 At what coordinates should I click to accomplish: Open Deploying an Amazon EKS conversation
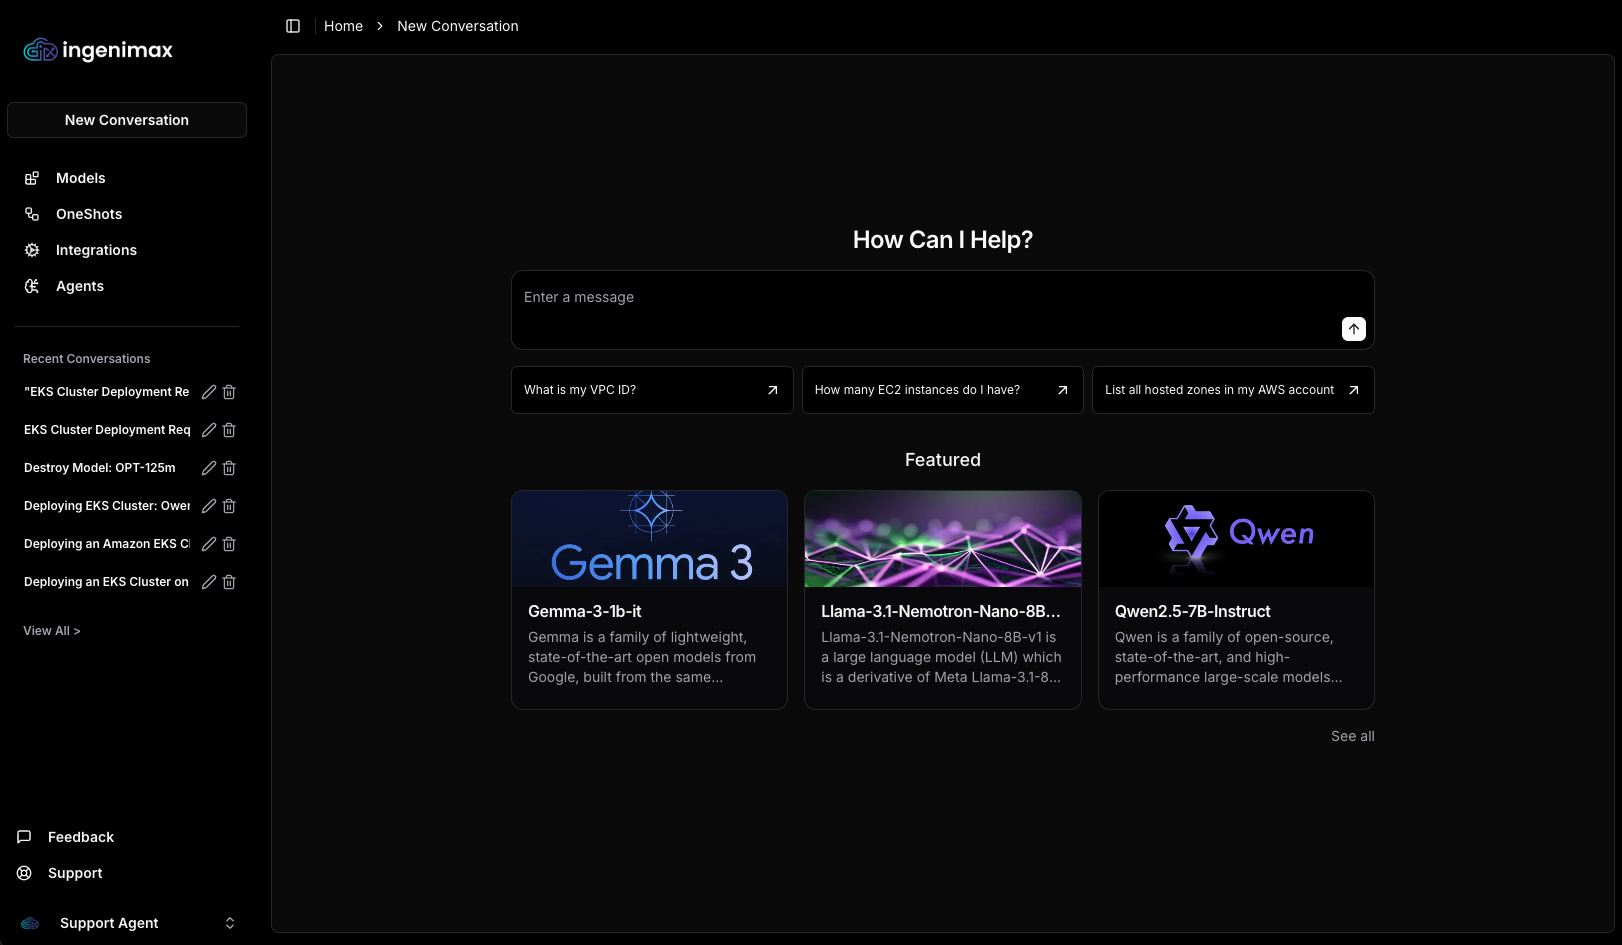click(x=107, y=544)
